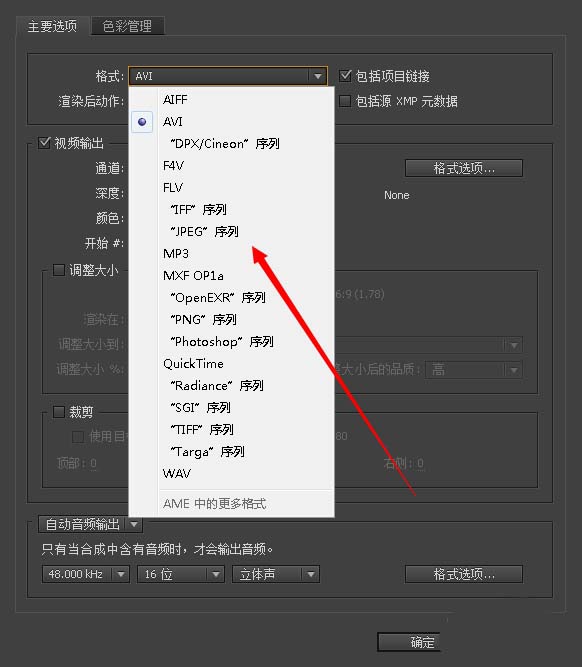Select the "PNG" 序列 format

tap(231, 320)
